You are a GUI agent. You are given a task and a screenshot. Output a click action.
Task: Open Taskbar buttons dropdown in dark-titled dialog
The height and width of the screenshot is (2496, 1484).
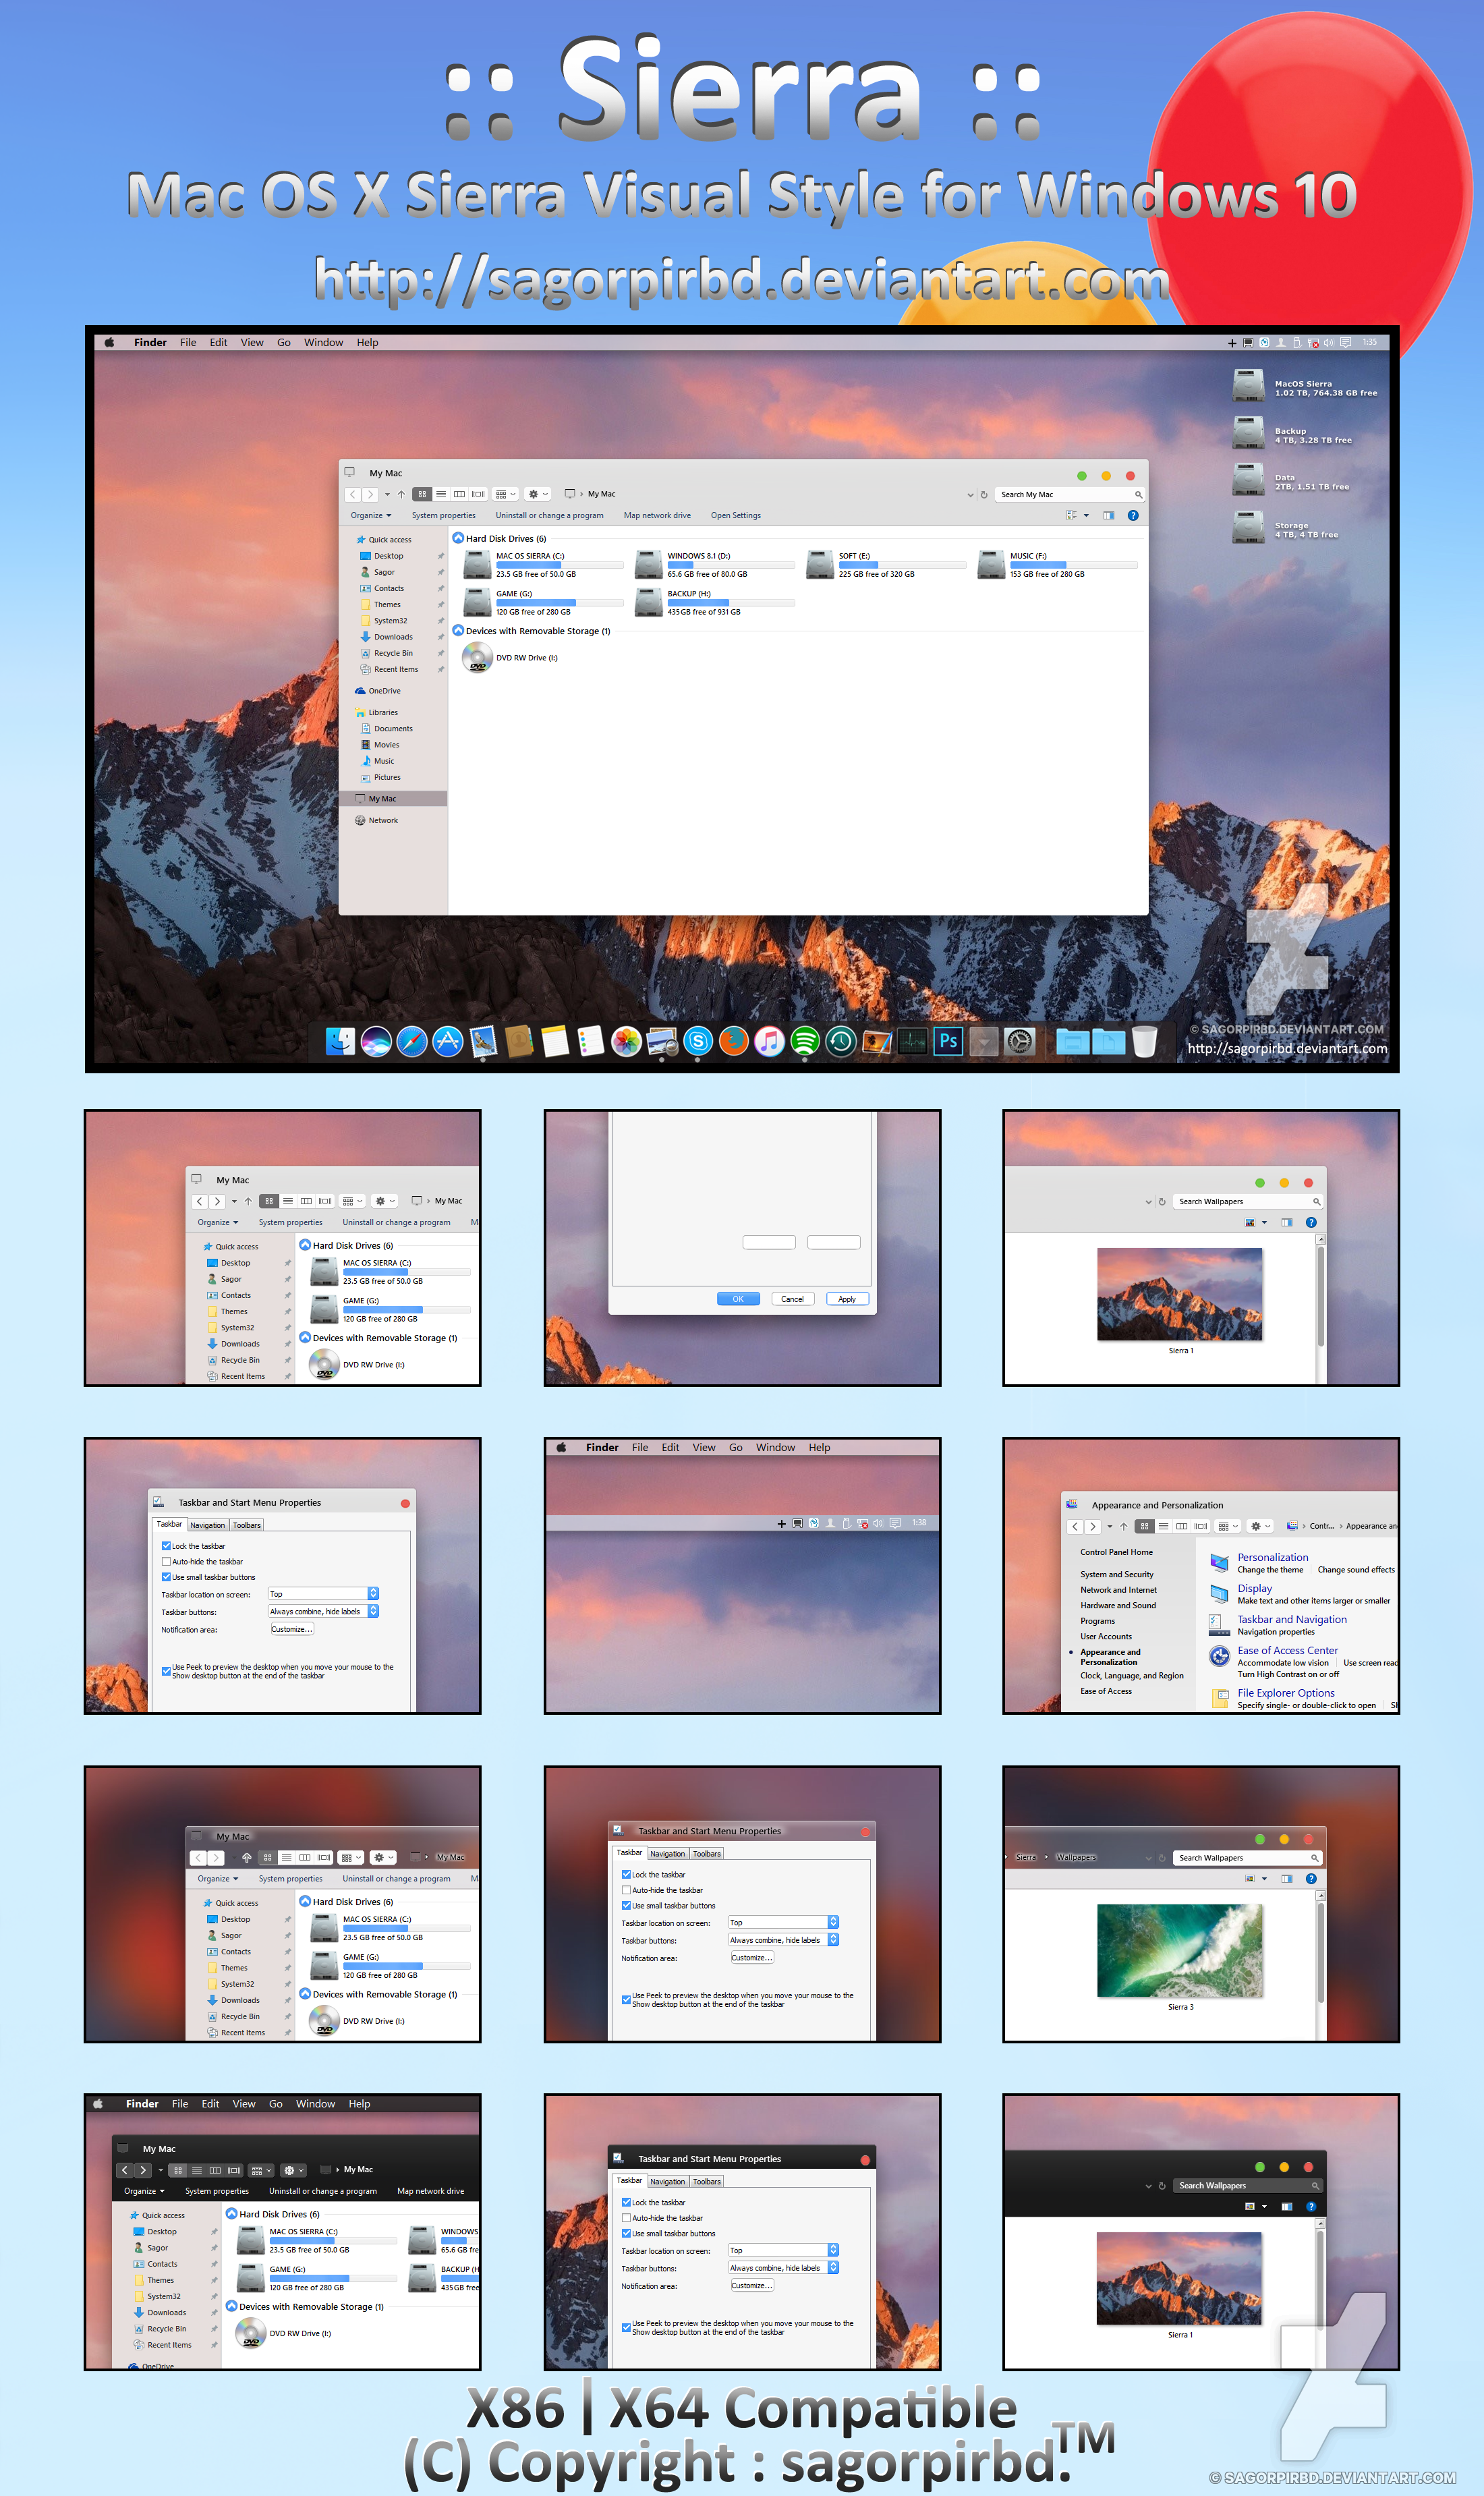(783, 2268)
